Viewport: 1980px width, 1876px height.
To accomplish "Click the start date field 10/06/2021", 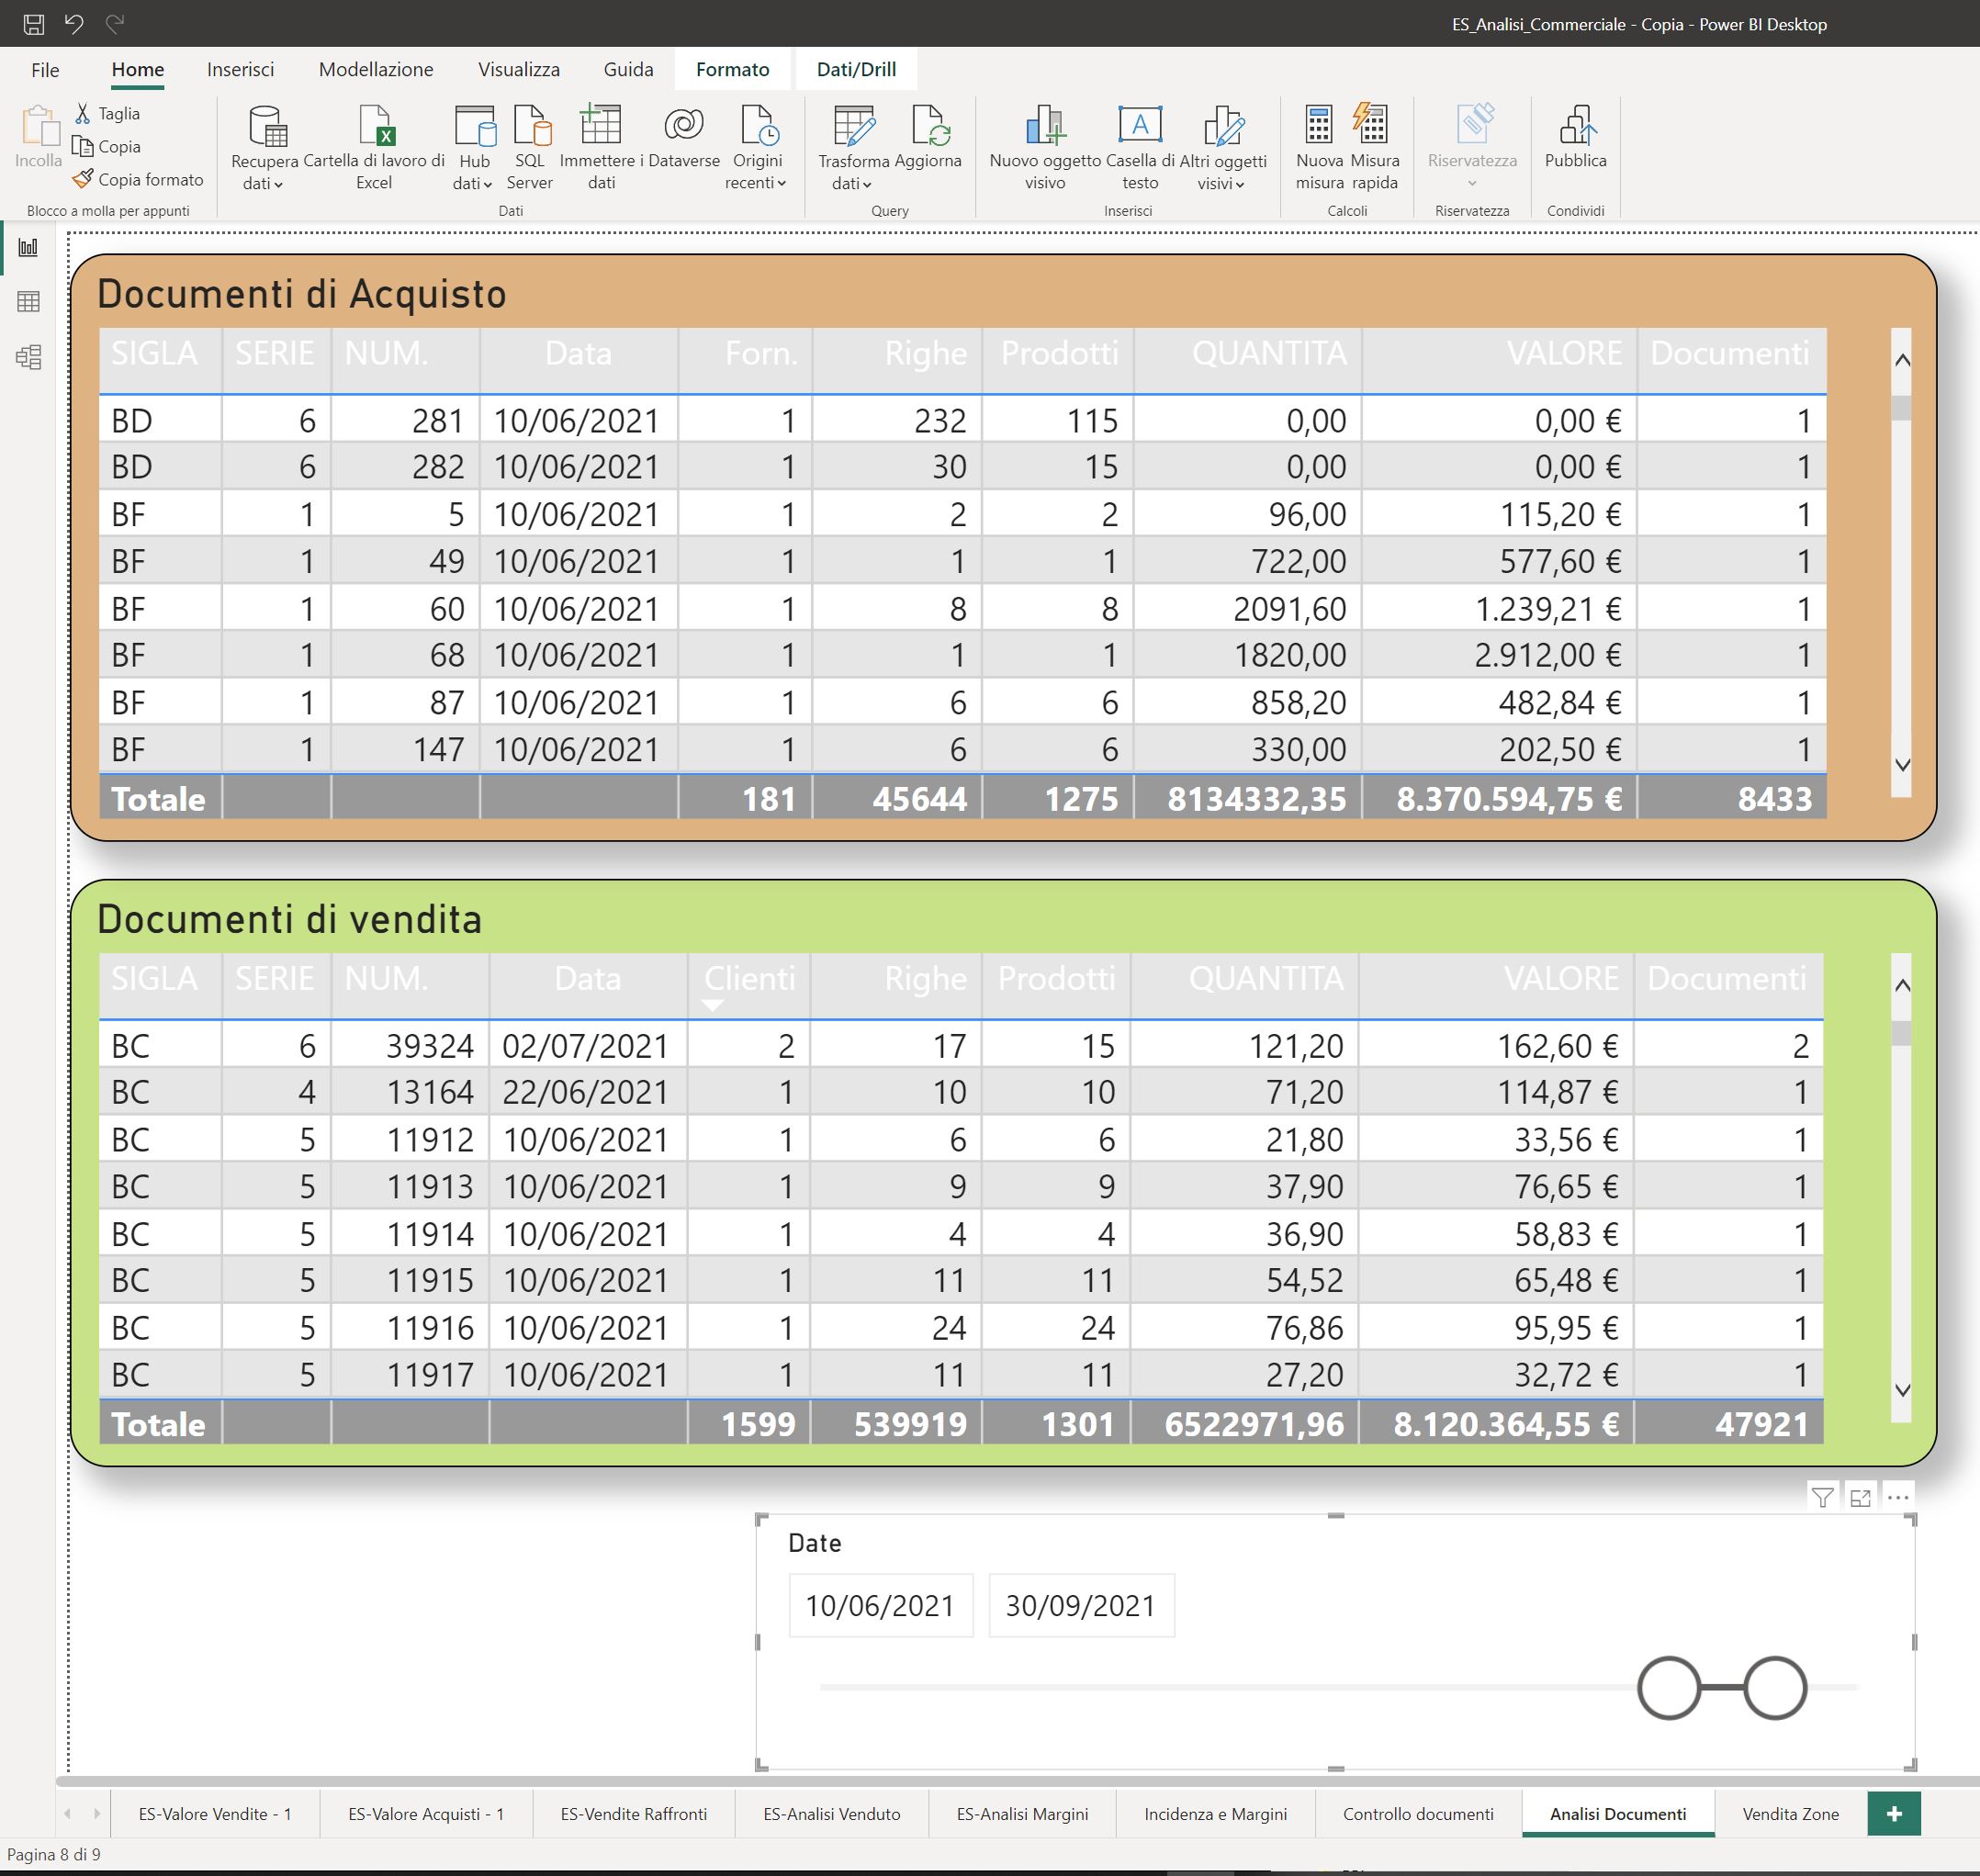I will point(880,1606).
